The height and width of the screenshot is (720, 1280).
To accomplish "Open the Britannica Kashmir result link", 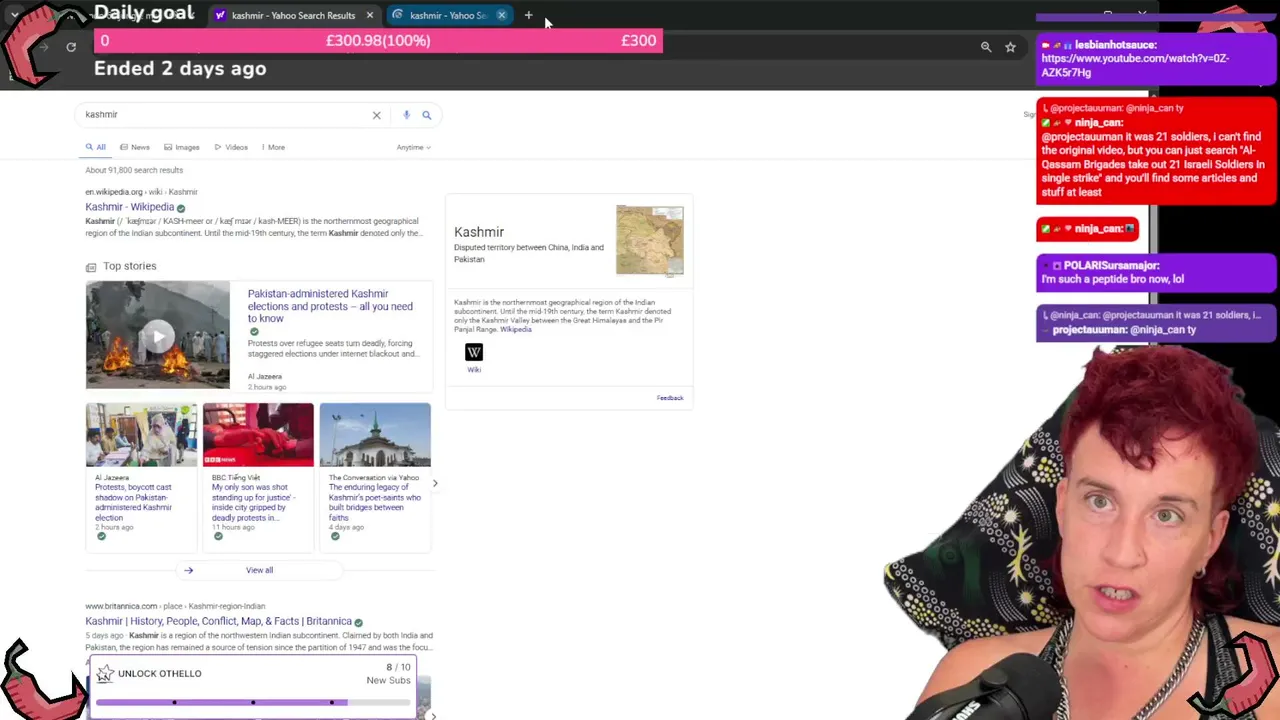I will click(x=218, y=621).
